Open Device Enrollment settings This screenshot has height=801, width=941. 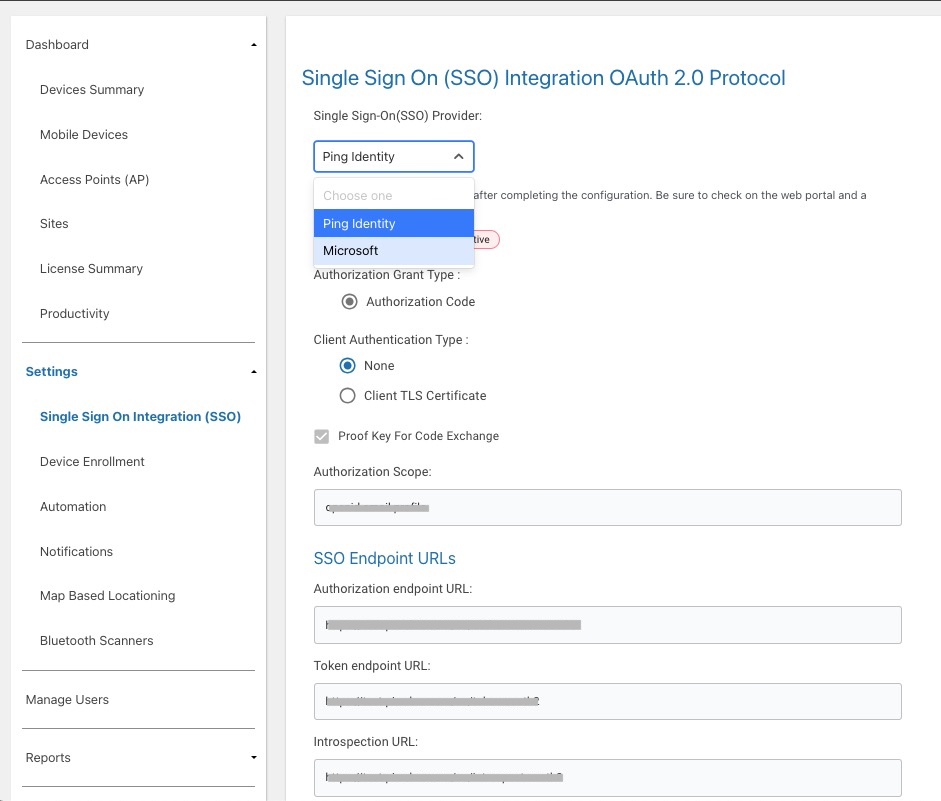[92, 462]
